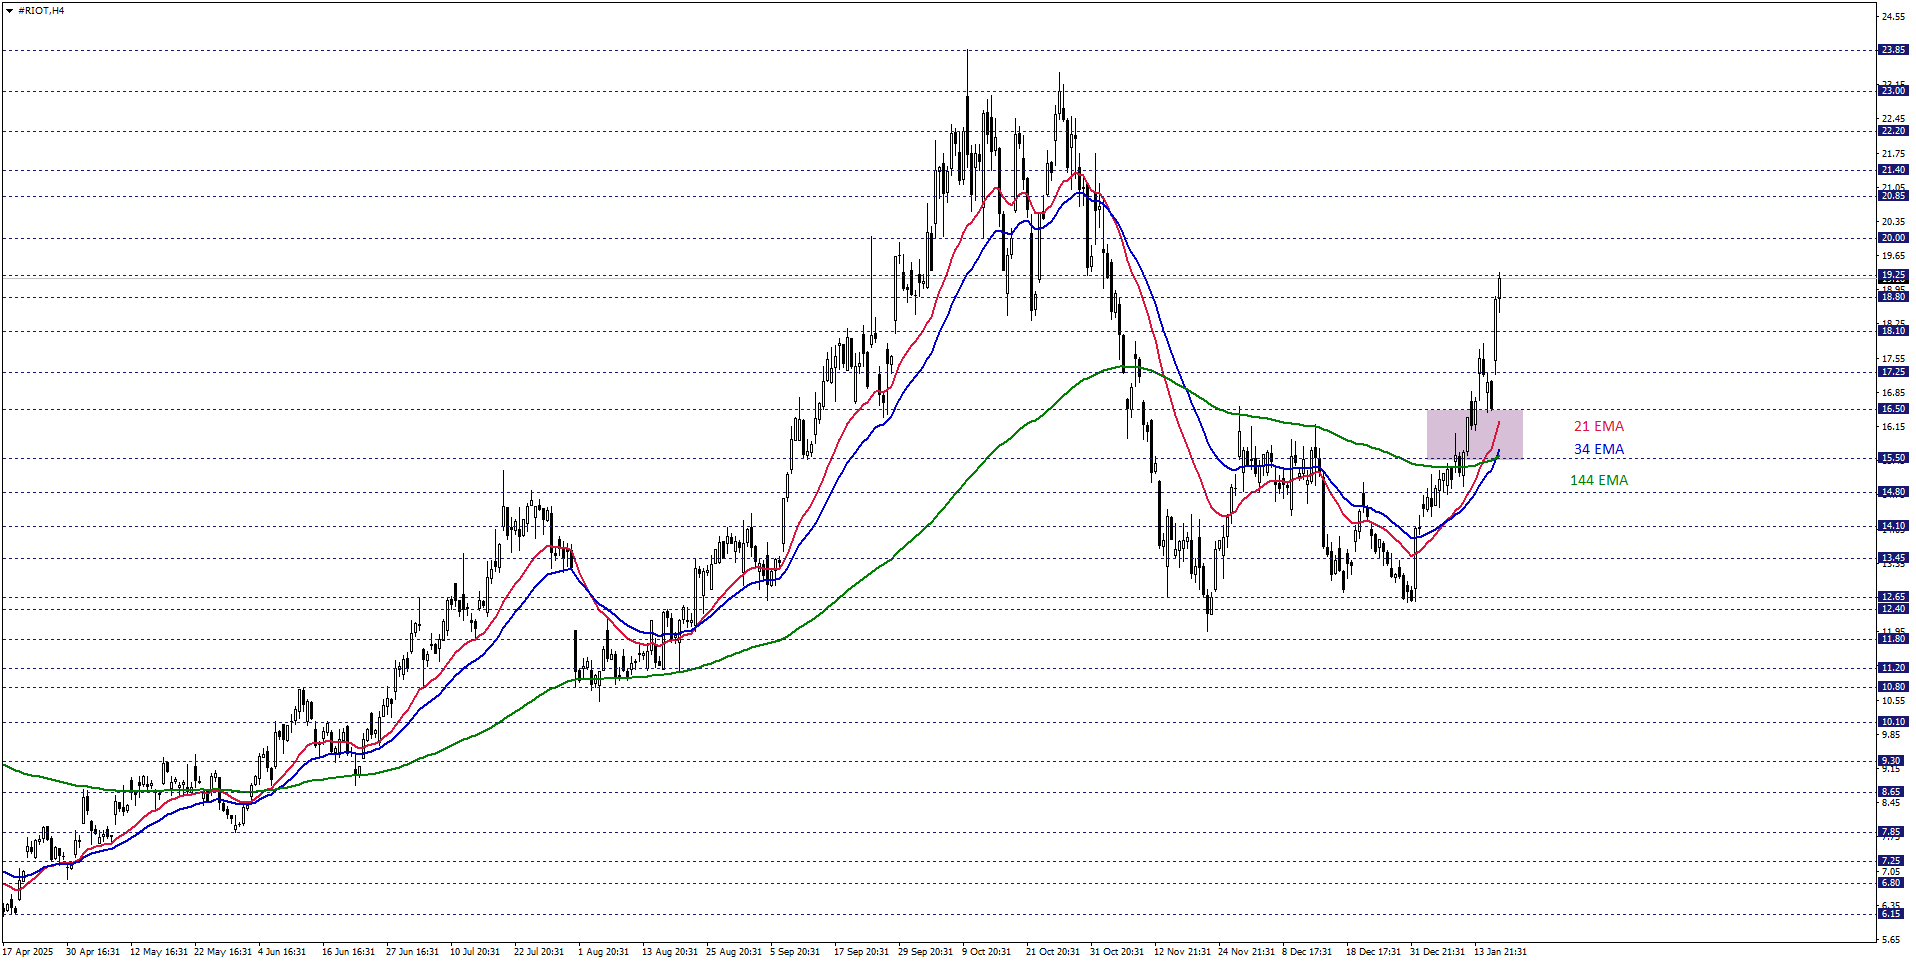Viewport: 1916px width, 963px height.
Task: Click the green 144 EMA text label
Action: coord(1598,481)
